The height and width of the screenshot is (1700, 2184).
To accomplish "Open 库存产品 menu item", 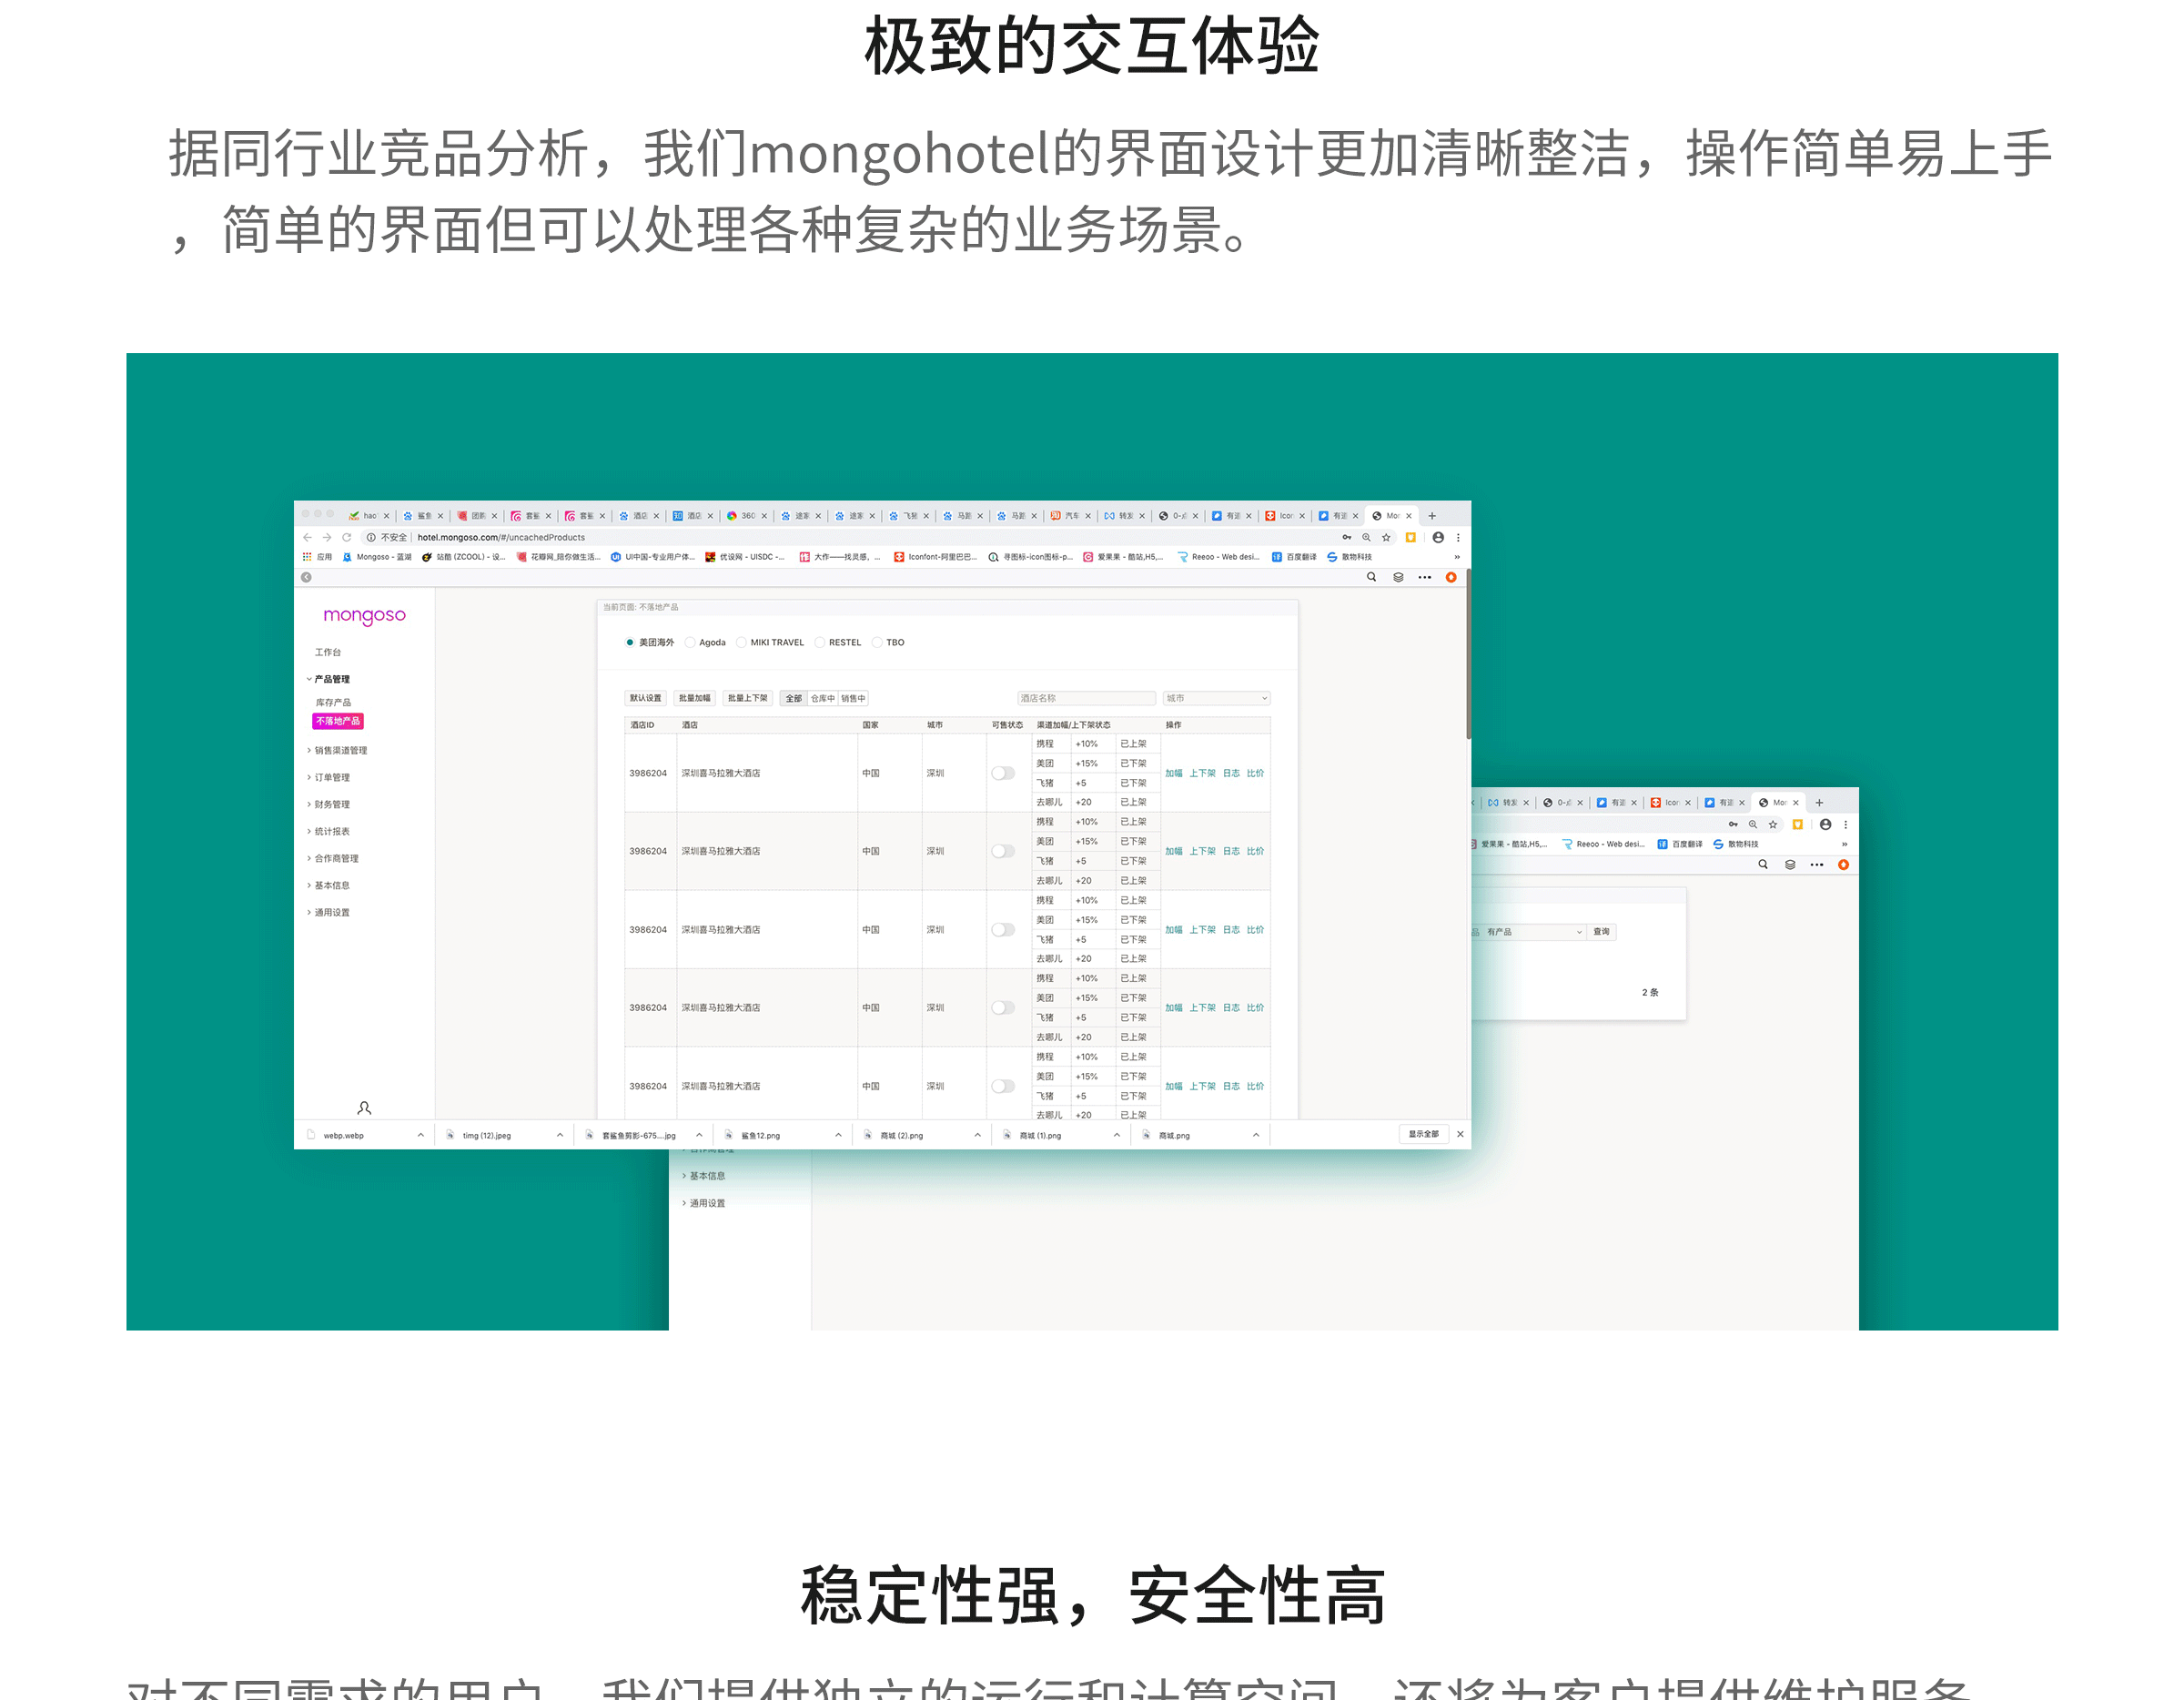I will [x=333, y=702].
